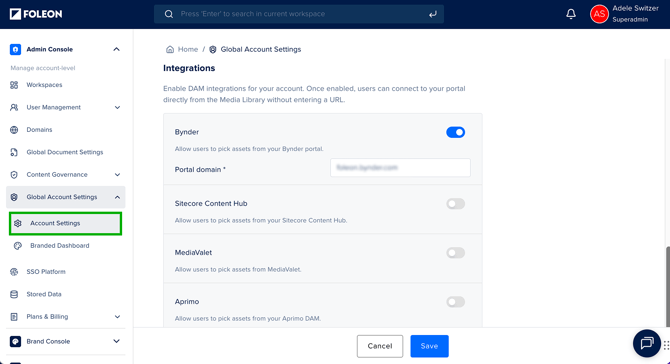The image size is (670, 364).
Task: Click the Global Account Settings icon
Action: click(14, 197)
